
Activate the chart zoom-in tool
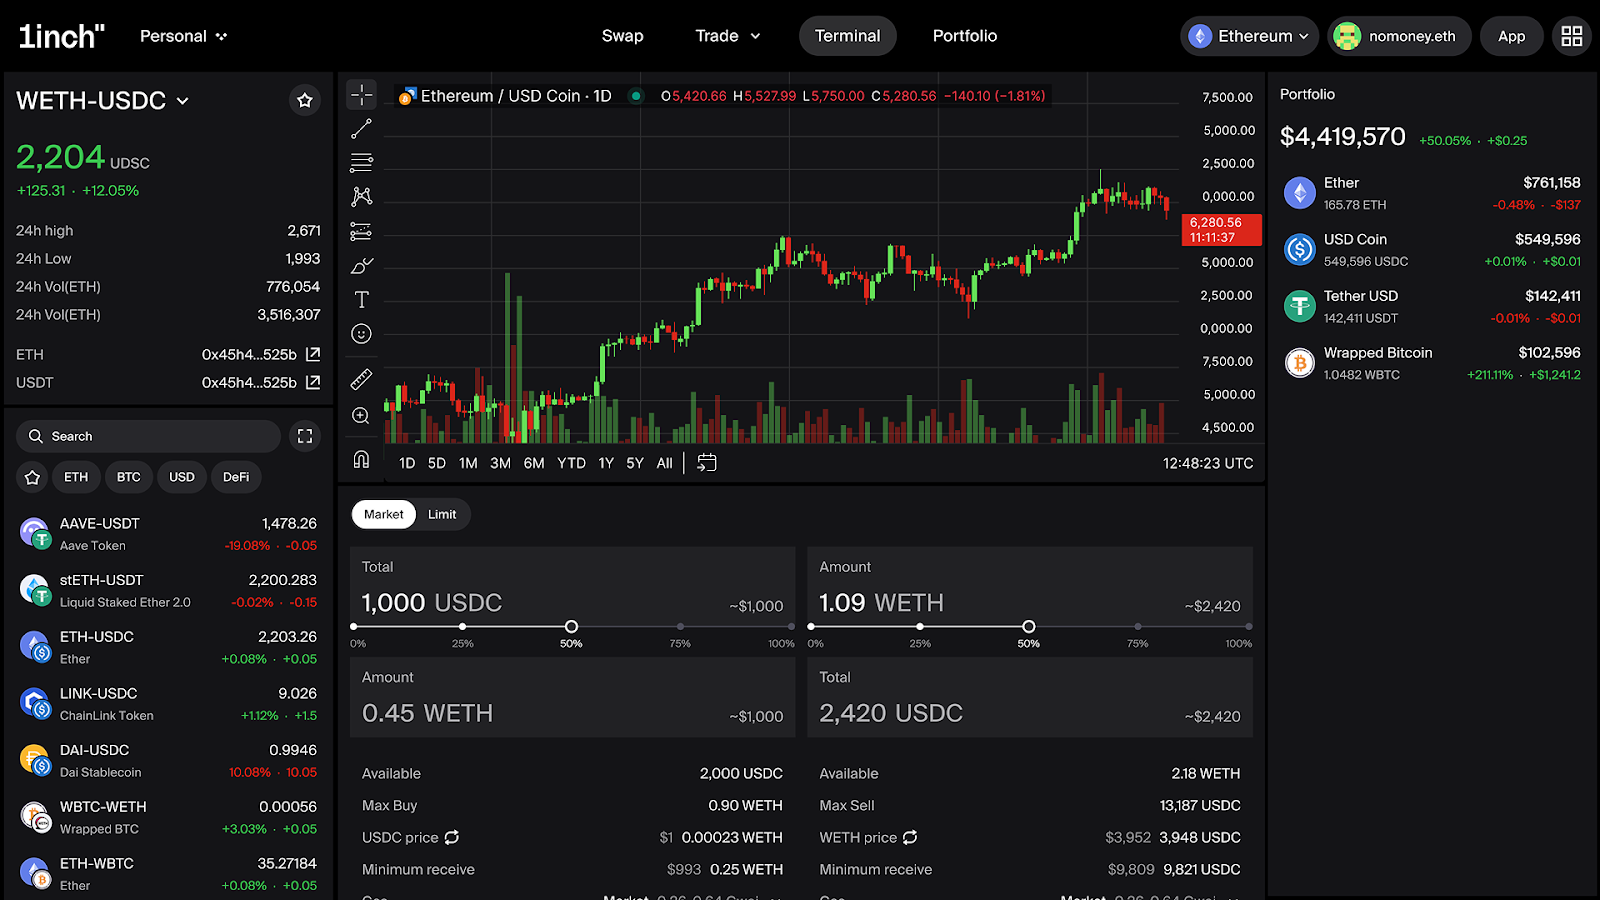361,416
